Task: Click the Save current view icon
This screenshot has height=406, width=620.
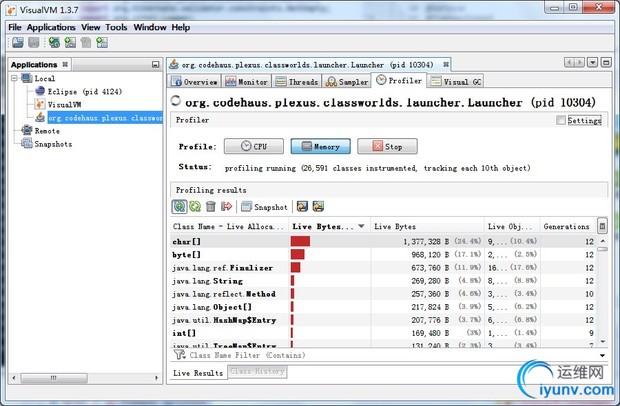Action: [318, 206]
